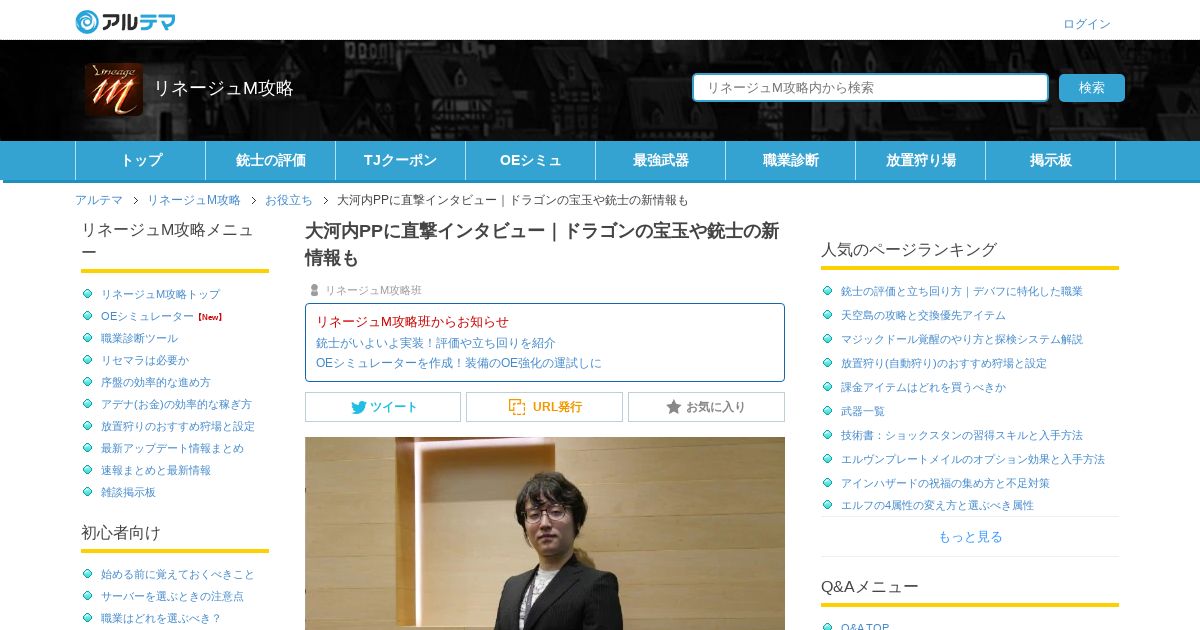Image resolution: width=1200 pixels, height=630 pixels.
Task: Open the トップ navigation tab
Action: [x=141, y=160]
